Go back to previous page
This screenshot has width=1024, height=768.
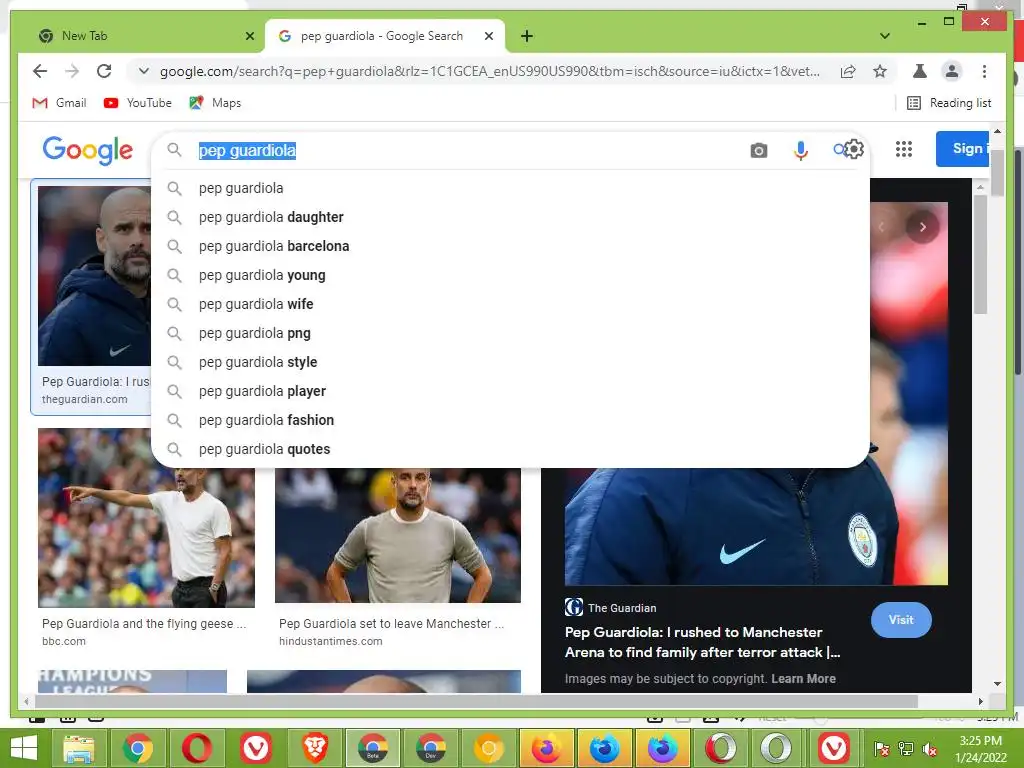[x=40, y=71]
